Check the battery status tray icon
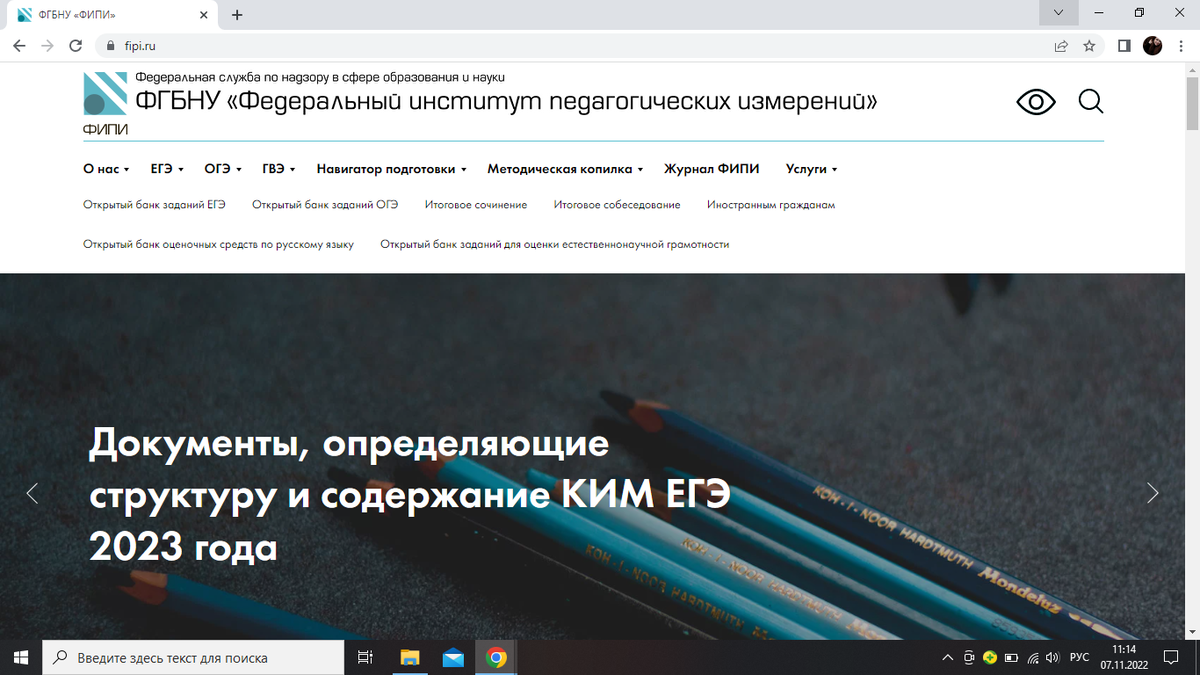 [1010, 658]
